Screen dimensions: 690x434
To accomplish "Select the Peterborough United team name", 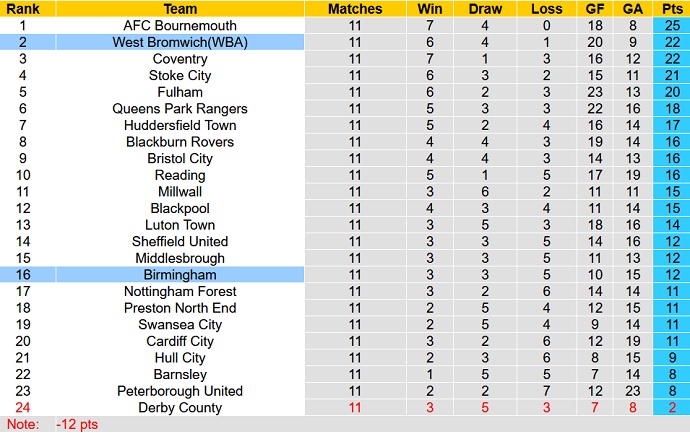I will (x=180, y=391).
